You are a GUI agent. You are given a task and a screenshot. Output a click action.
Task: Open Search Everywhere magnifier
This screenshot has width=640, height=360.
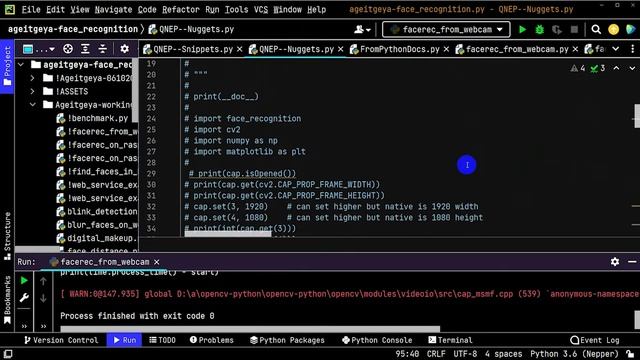(596, 29)
